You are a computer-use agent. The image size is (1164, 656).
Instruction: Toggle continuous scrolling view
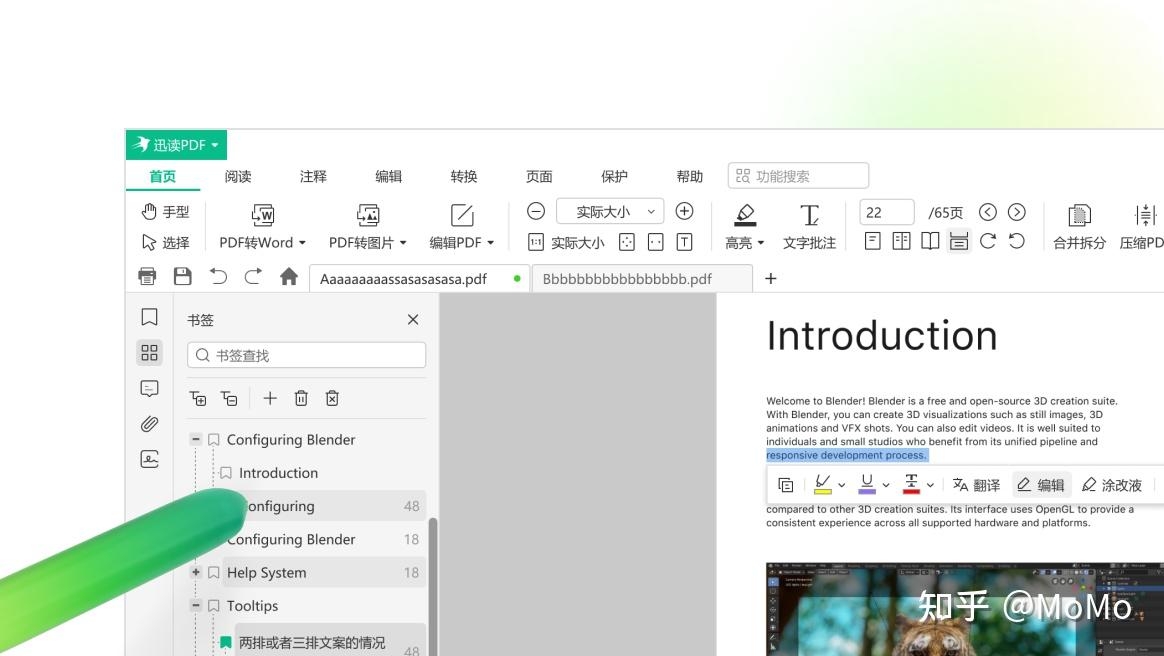pyautogui.click(x=959, y=241)
